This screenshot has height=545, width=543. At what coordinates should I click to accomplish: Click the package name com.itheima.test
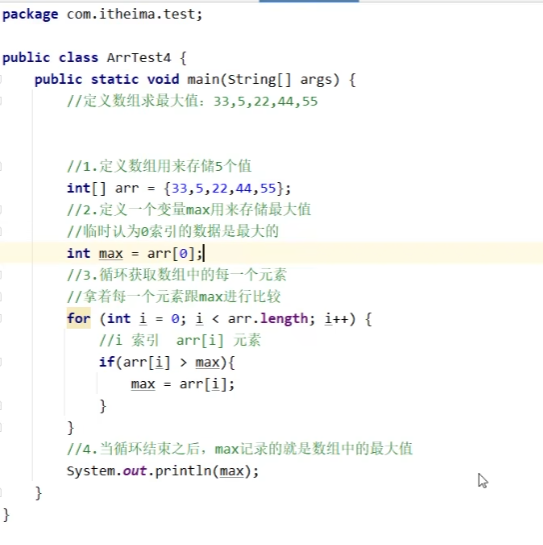click(x=132, y=15)
